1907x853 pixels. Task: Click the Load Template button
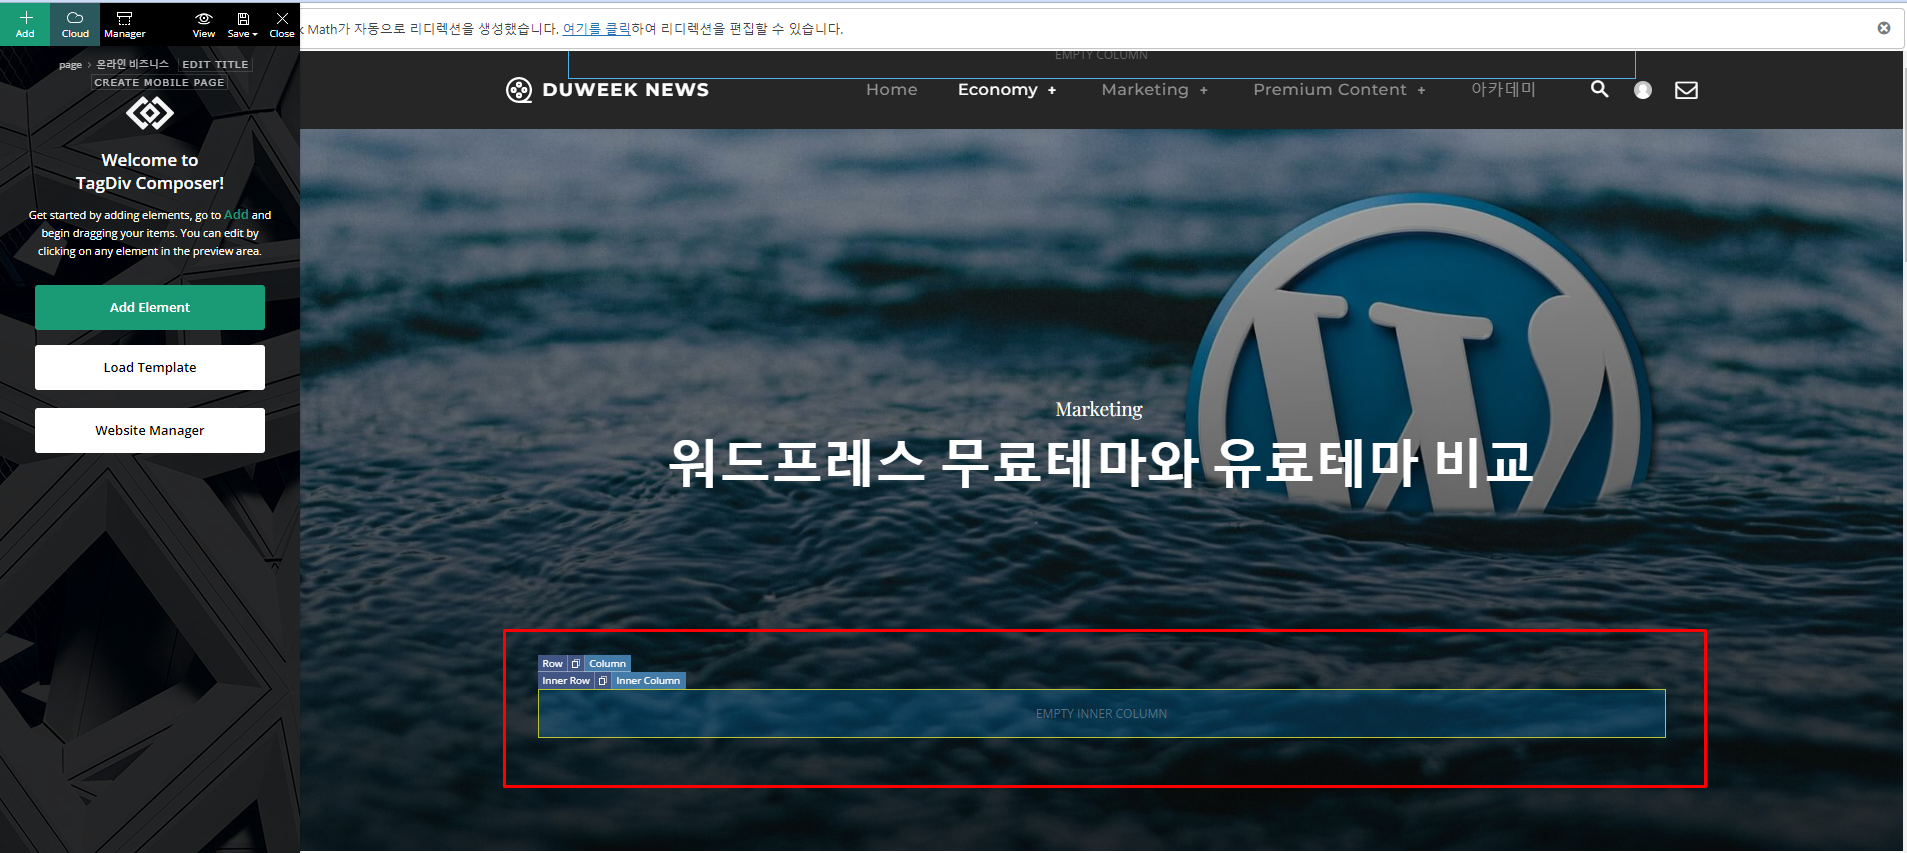click(x=150, y=367)
